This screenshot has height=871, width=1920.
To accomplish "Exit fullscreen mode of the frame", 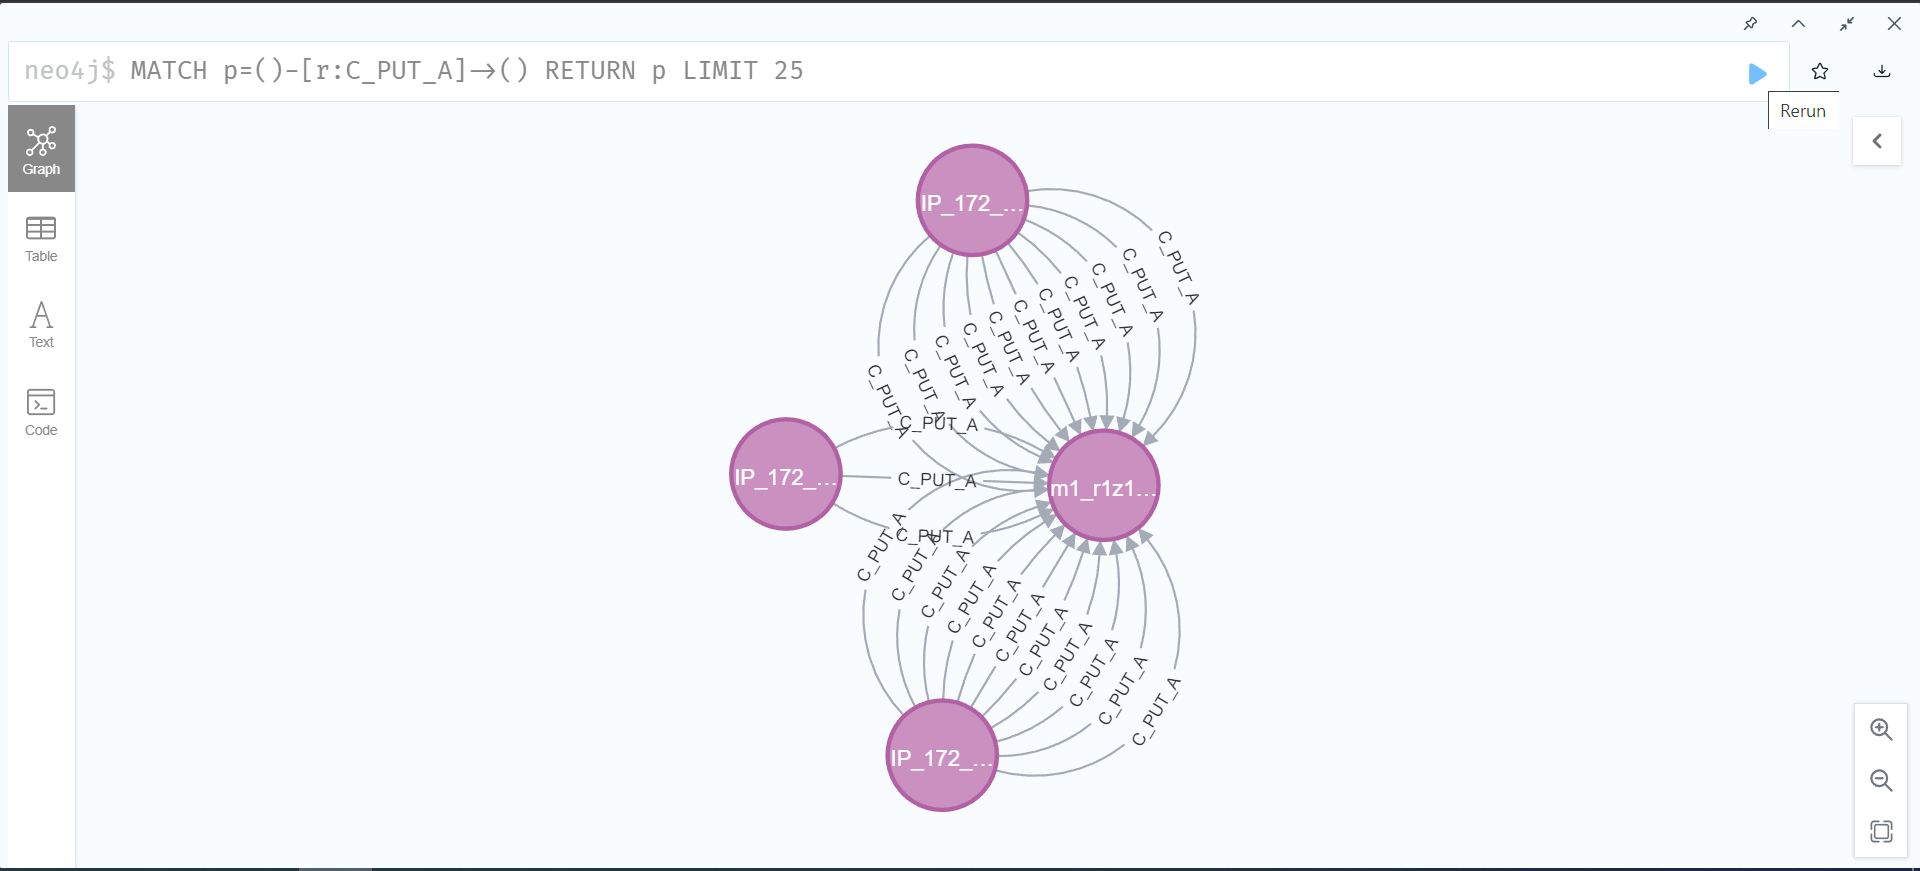I will pyautogui.click(x=1847, y=24).
